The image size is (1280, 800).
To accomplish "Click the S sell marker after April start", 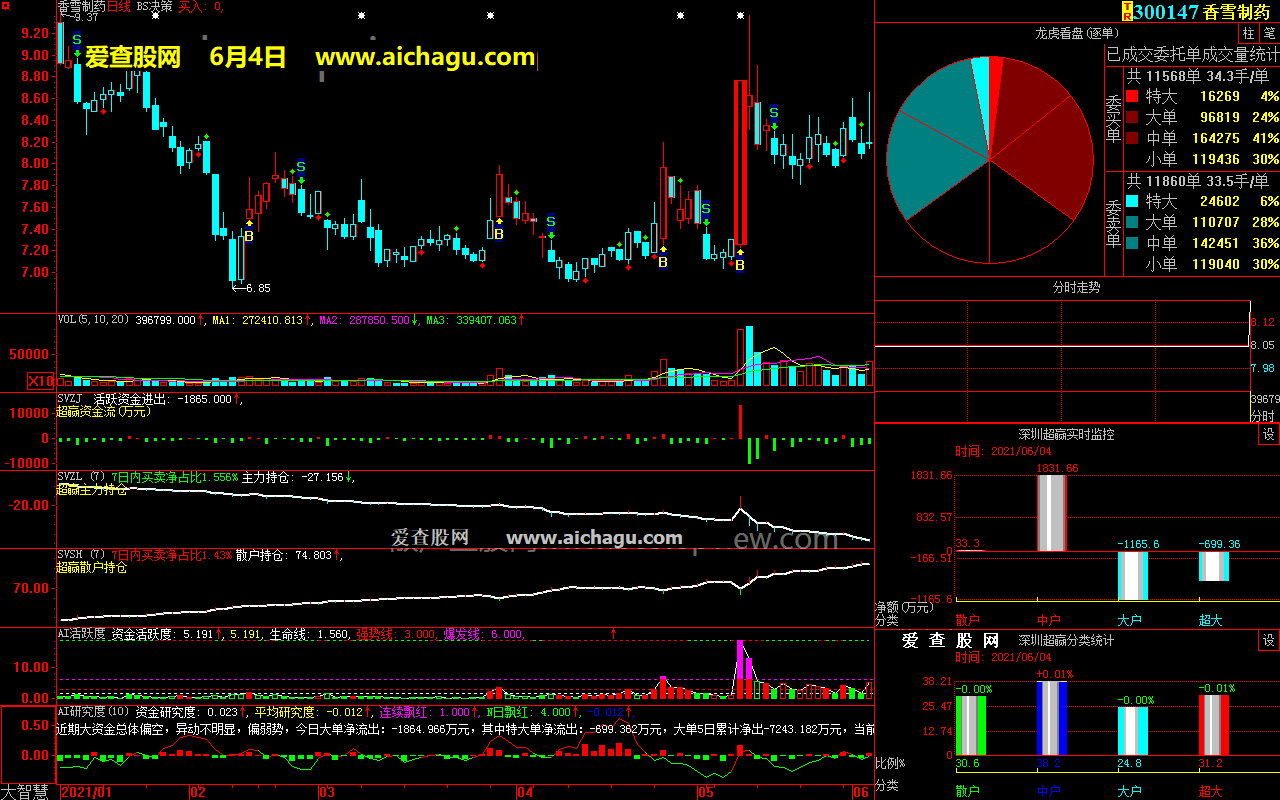I will click(x=550, y=222).
